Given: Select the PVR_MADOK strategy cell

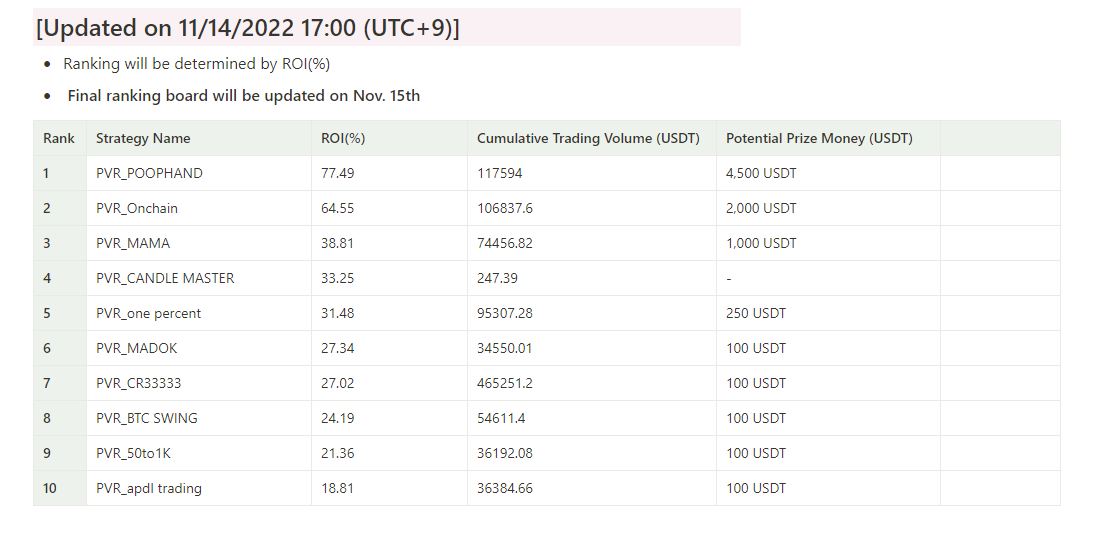Looking at the screenshot, I should (198, 348).
